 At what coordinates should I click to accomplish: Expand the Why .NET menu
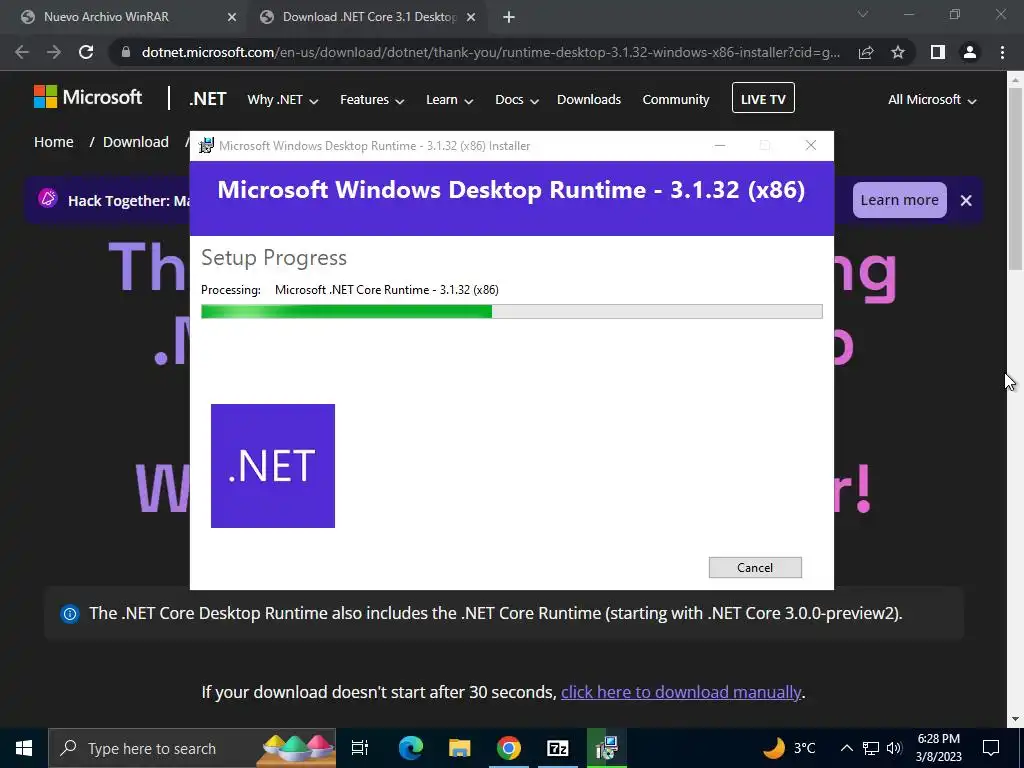coord(282,100)
